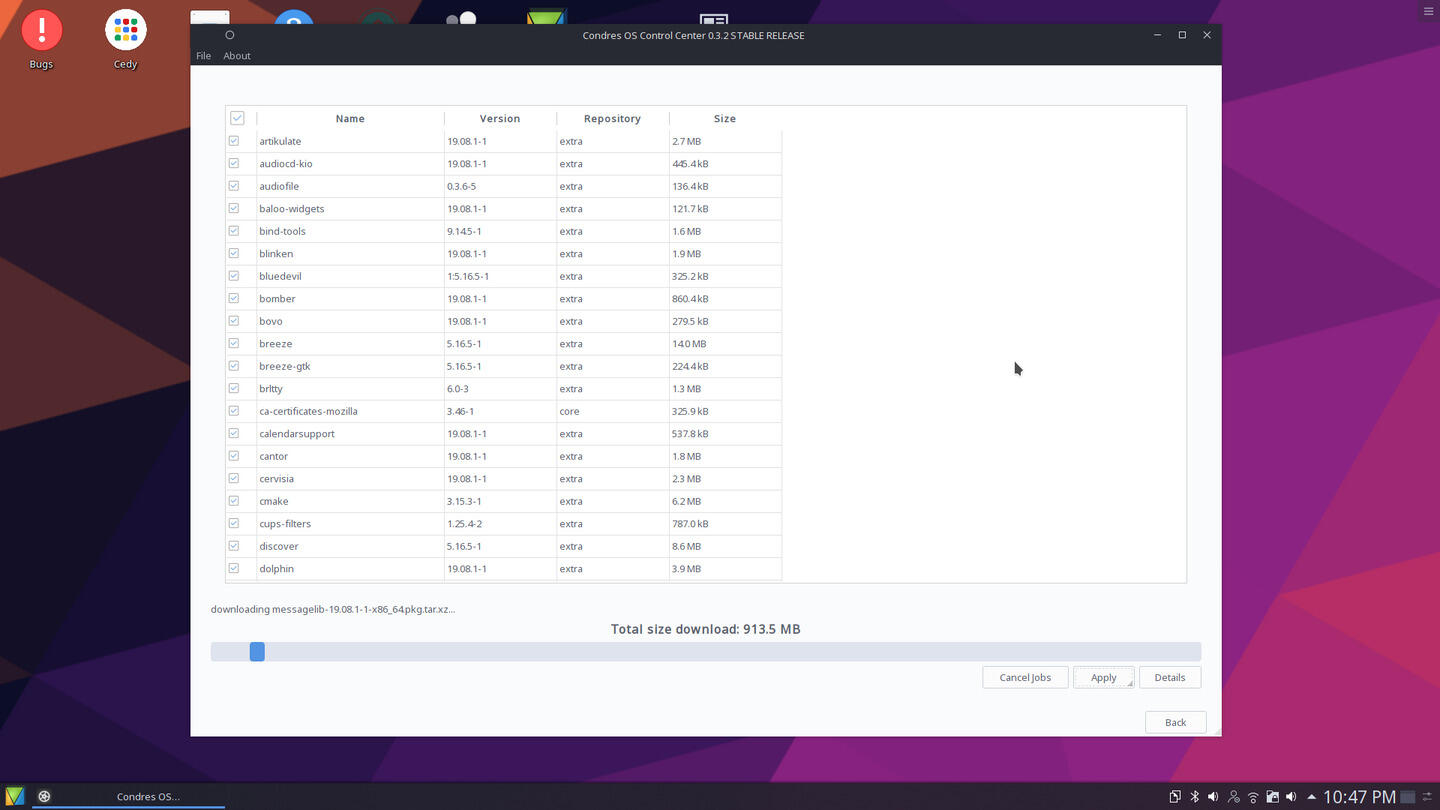Click the cups-filters package name

285,524
